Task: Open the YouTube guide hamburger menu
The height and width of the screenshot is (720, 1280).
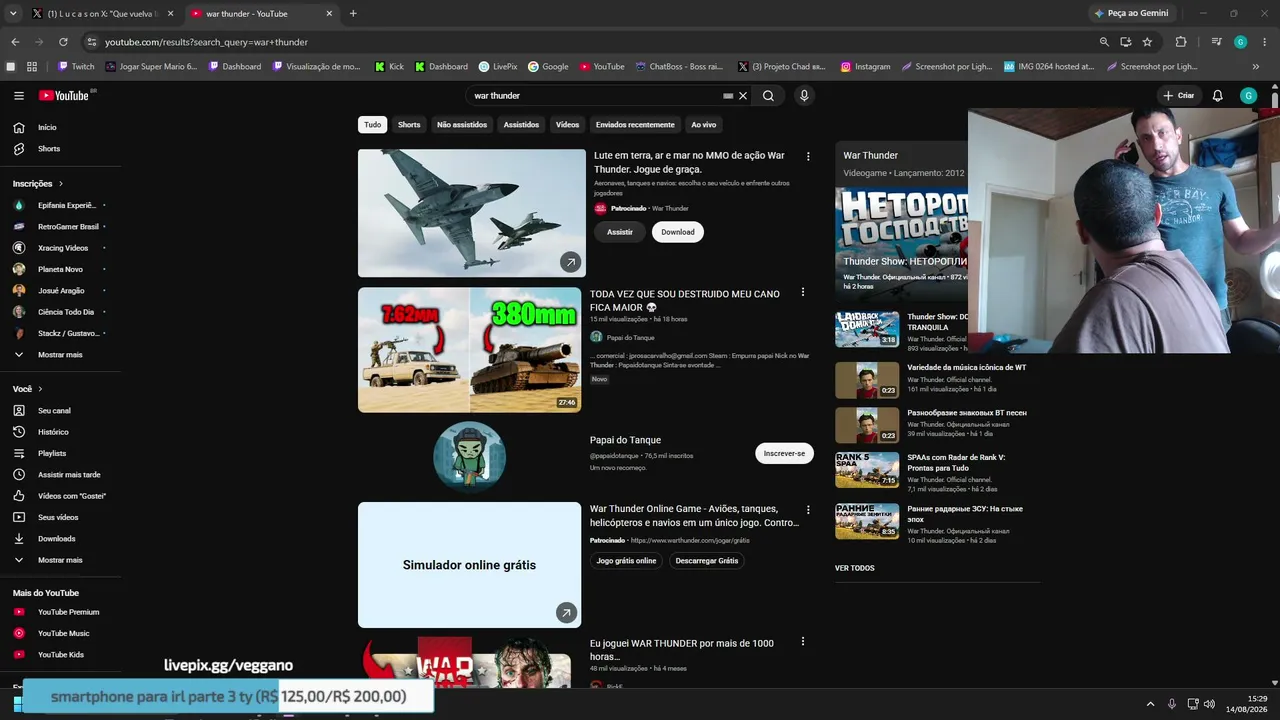Action: point(19,96)
